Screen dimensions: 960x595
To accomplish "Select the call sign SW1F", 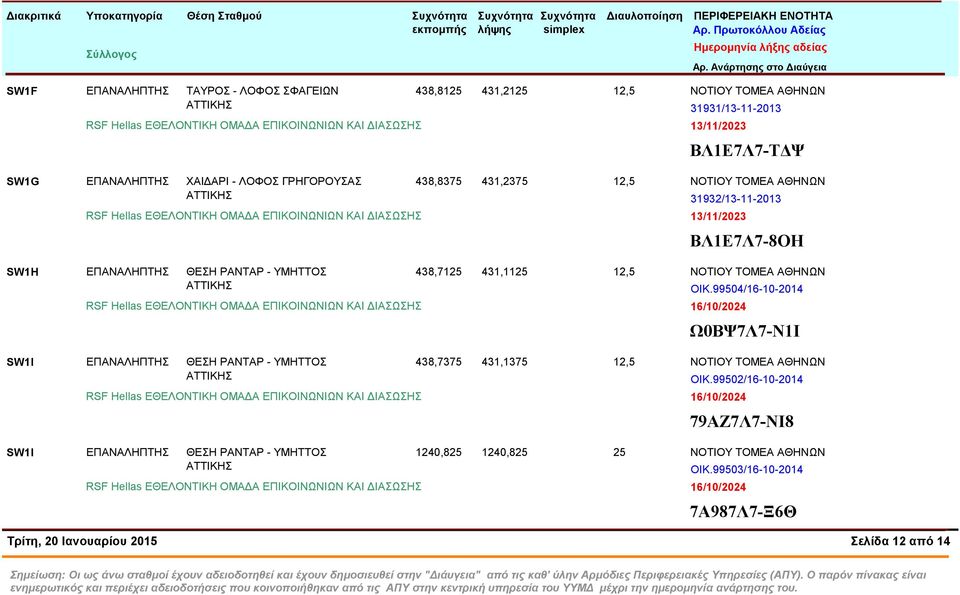I will (22, 91).
